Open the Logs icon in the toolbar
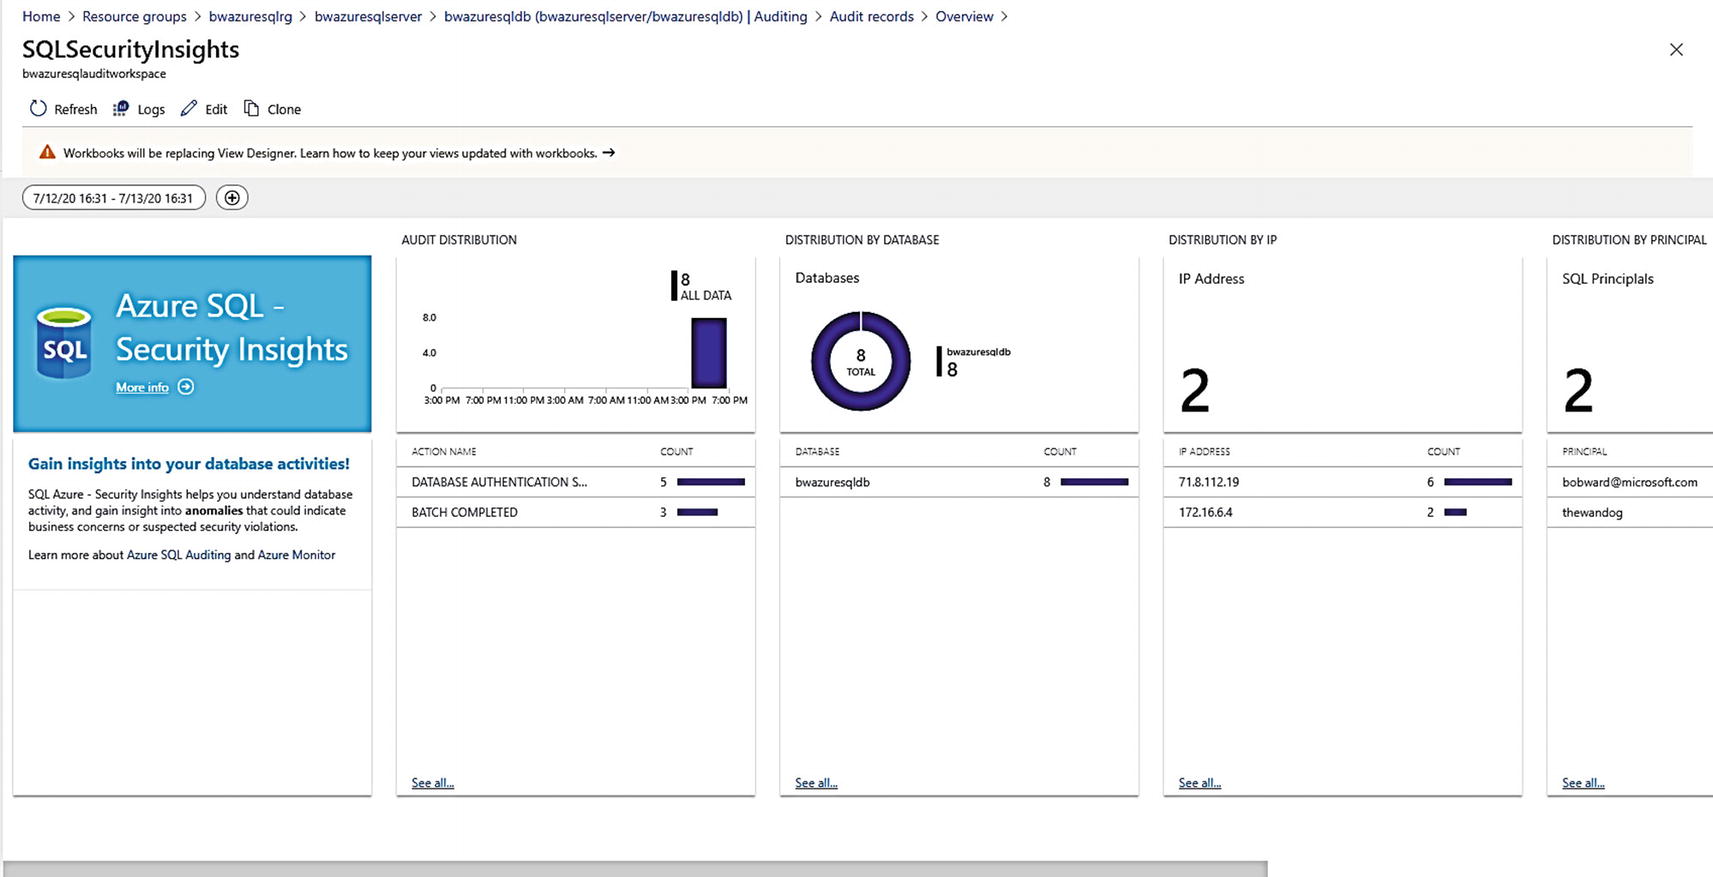 121,109
